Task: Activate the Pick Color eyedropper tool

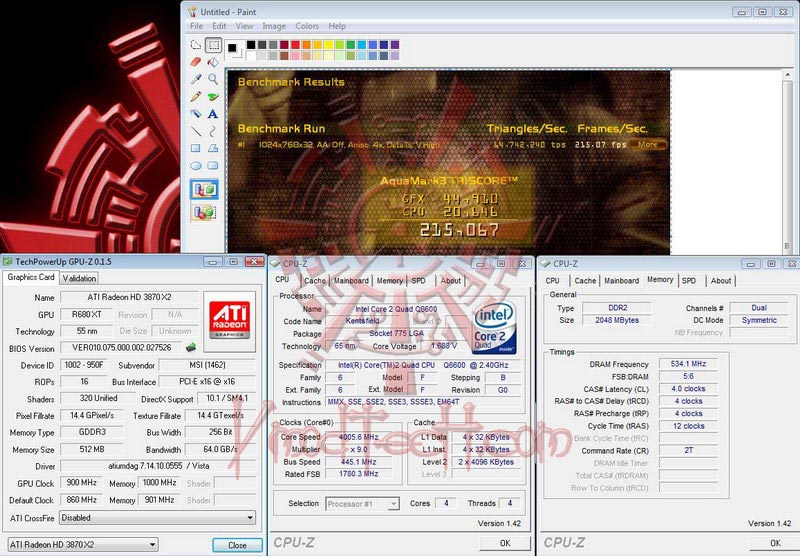Action: (x=196, y=79)
